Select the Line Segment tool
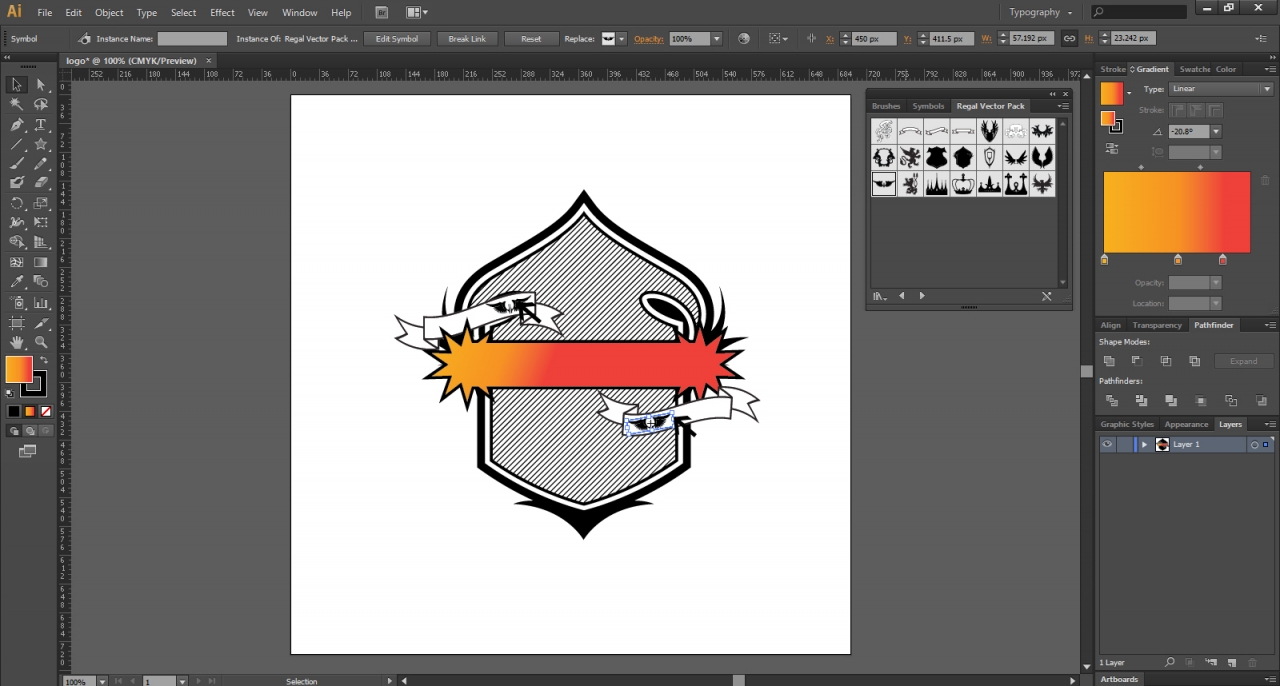Viewport: 1280px width, 686px height. (17, 145)
